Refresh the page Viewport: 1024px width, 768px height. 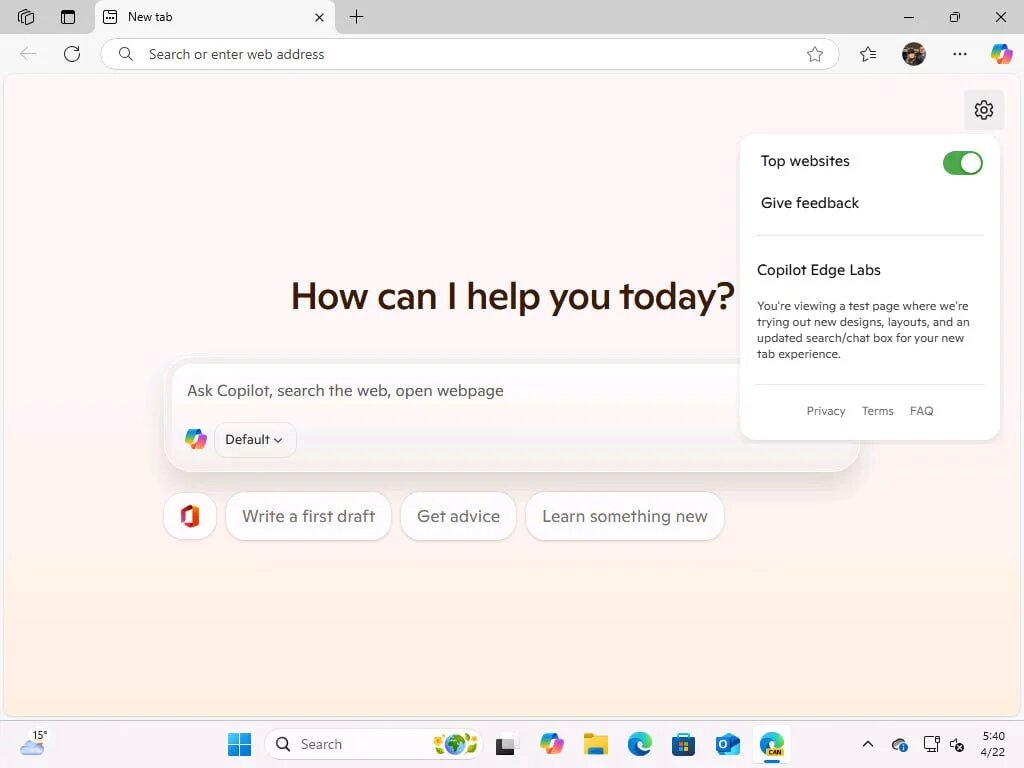point(72,54)
